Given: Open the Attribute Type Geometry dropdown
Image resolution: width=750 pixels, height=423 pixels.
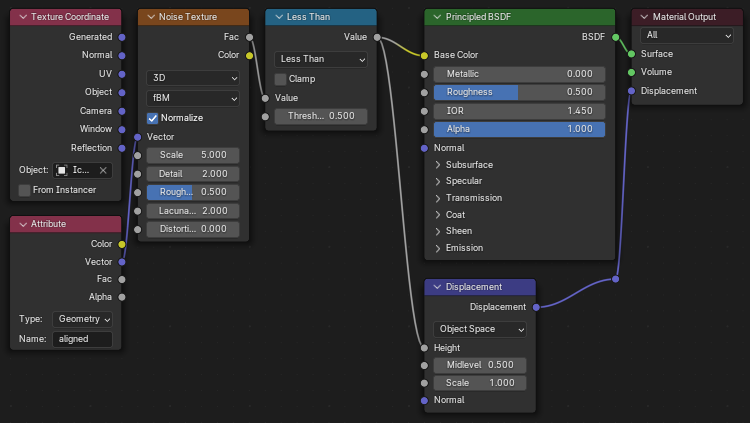Looking at the screenshot, I should pos(82,319).
